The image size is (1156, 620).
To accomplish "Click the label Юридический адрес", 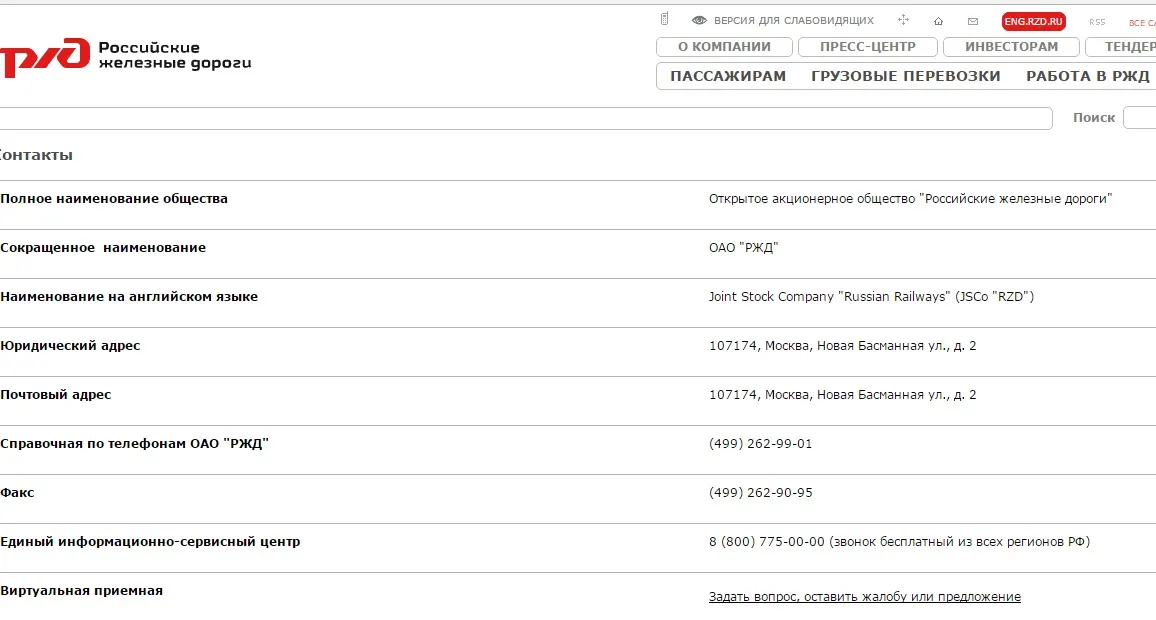I will point(70,345).
